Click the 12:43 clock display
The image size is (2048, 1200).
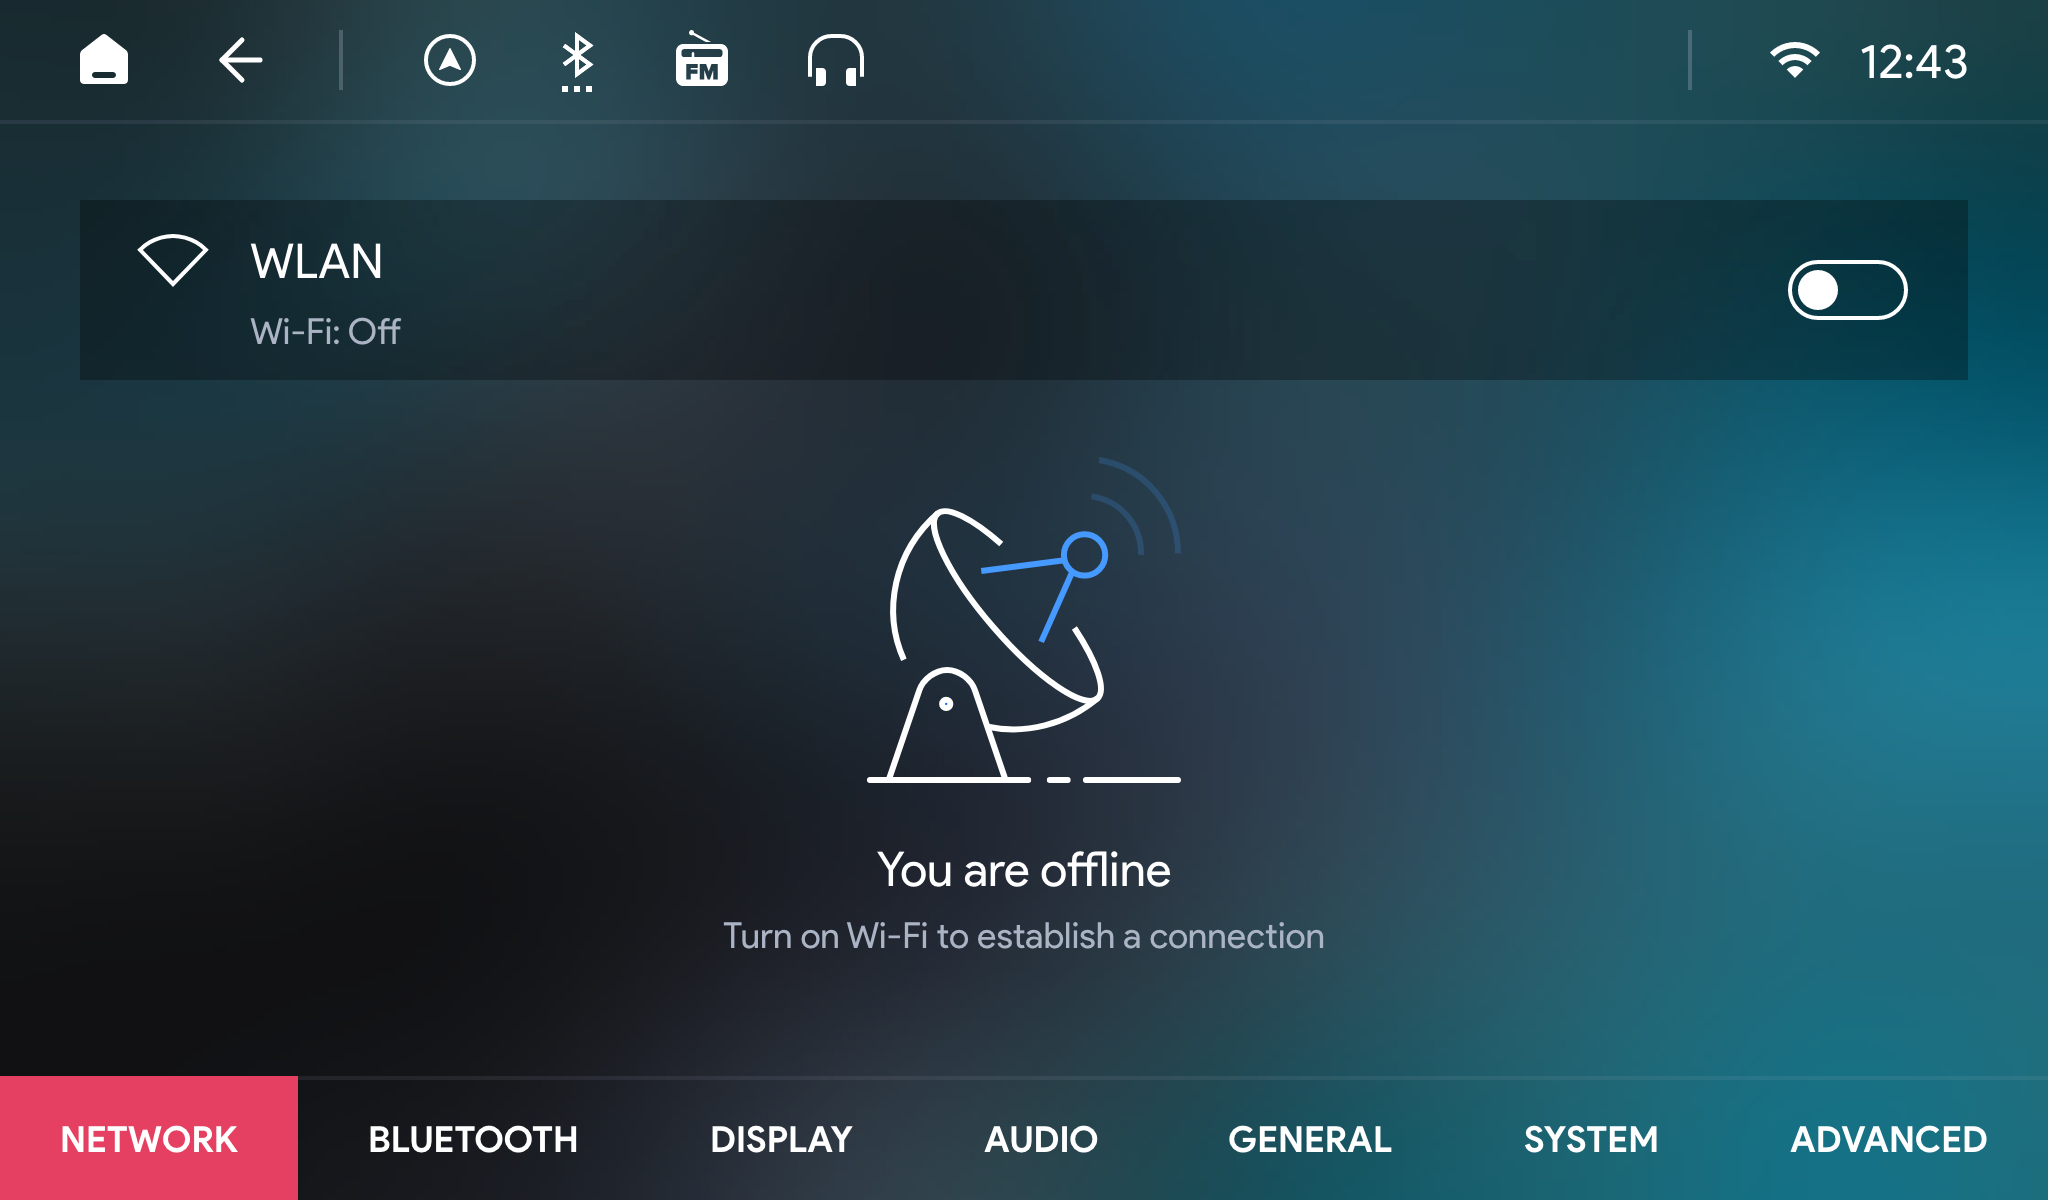point(1913,62)
